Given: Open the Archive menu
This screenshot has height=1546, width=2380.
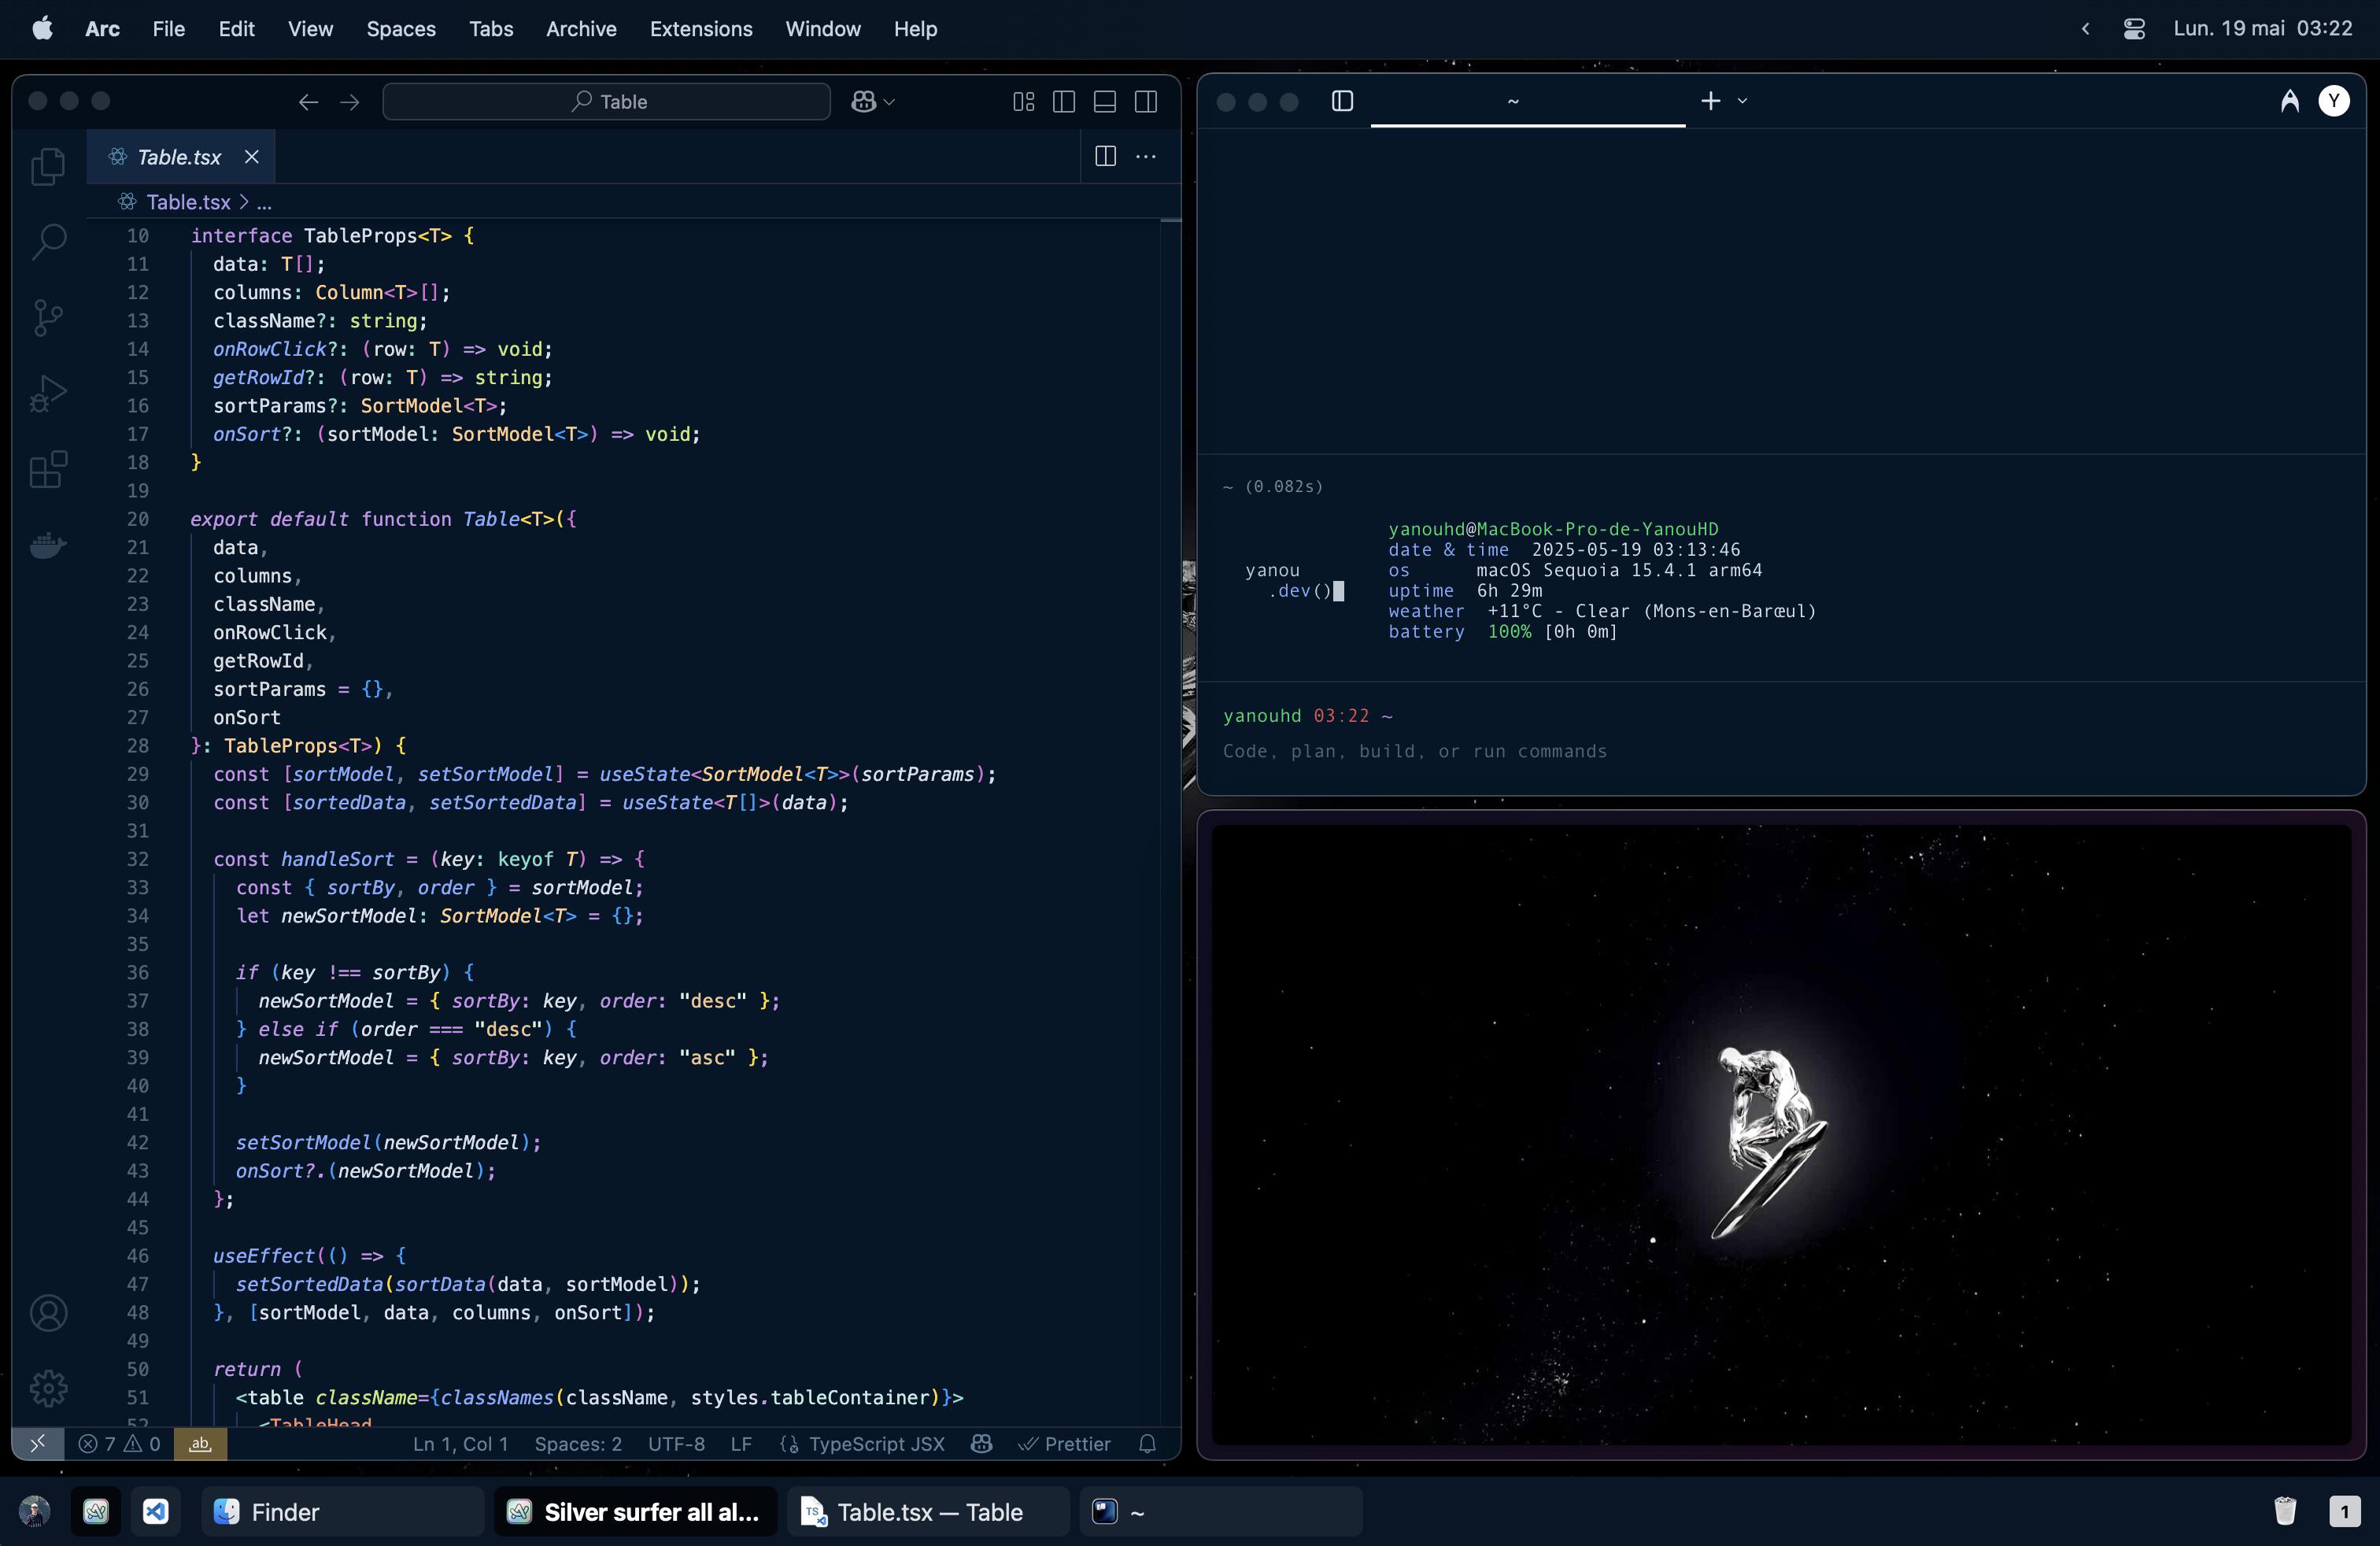Looking at the screenshot, I should click(581, 29).
